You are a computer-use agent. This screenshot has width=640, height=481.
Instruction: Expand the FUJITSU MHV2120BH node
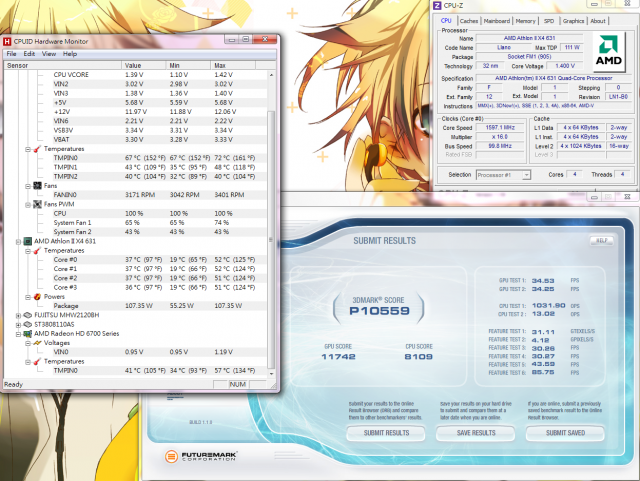[18, 316]
